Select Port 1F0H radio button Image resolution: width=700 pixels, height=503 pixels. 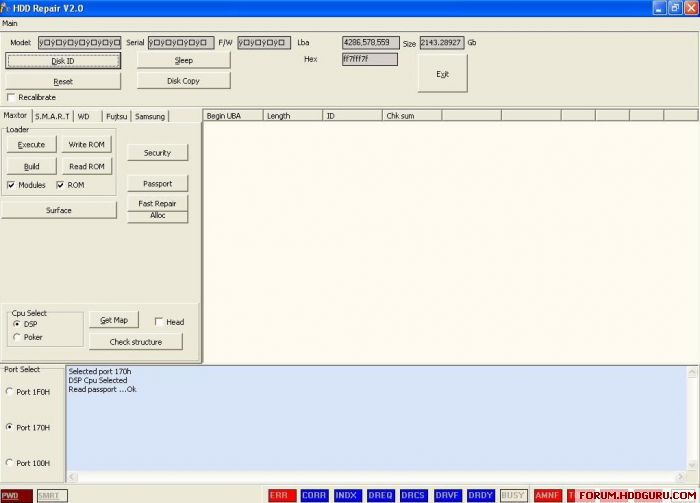click(9, 391)
